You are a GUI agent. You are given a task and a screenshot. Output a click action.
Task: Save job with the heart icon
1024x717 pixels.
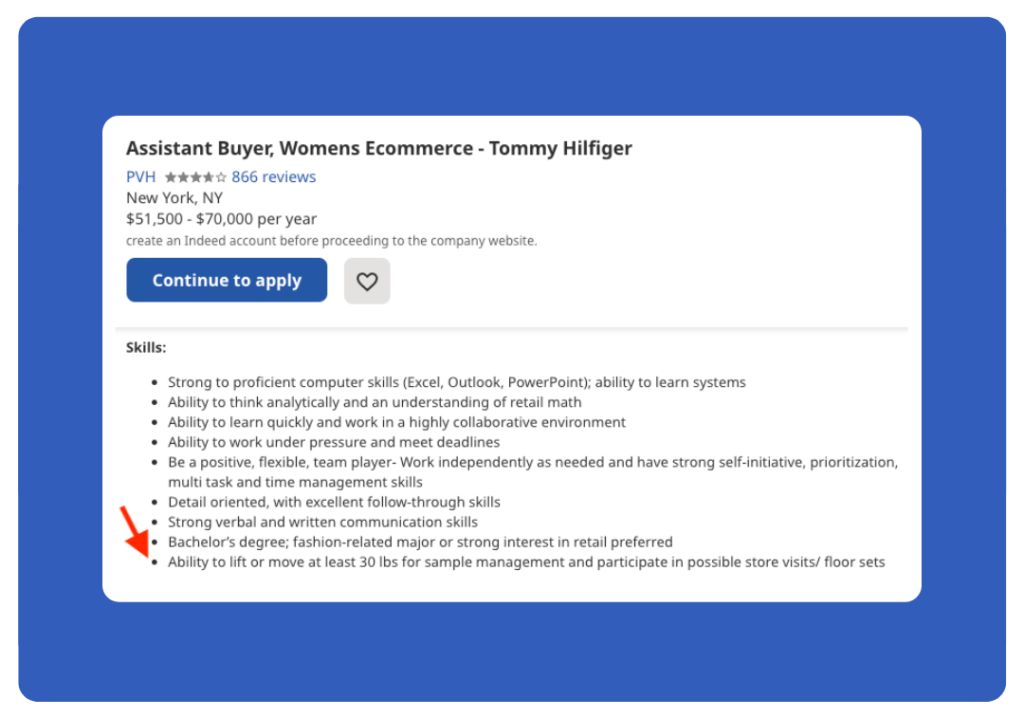pos(367,281)
